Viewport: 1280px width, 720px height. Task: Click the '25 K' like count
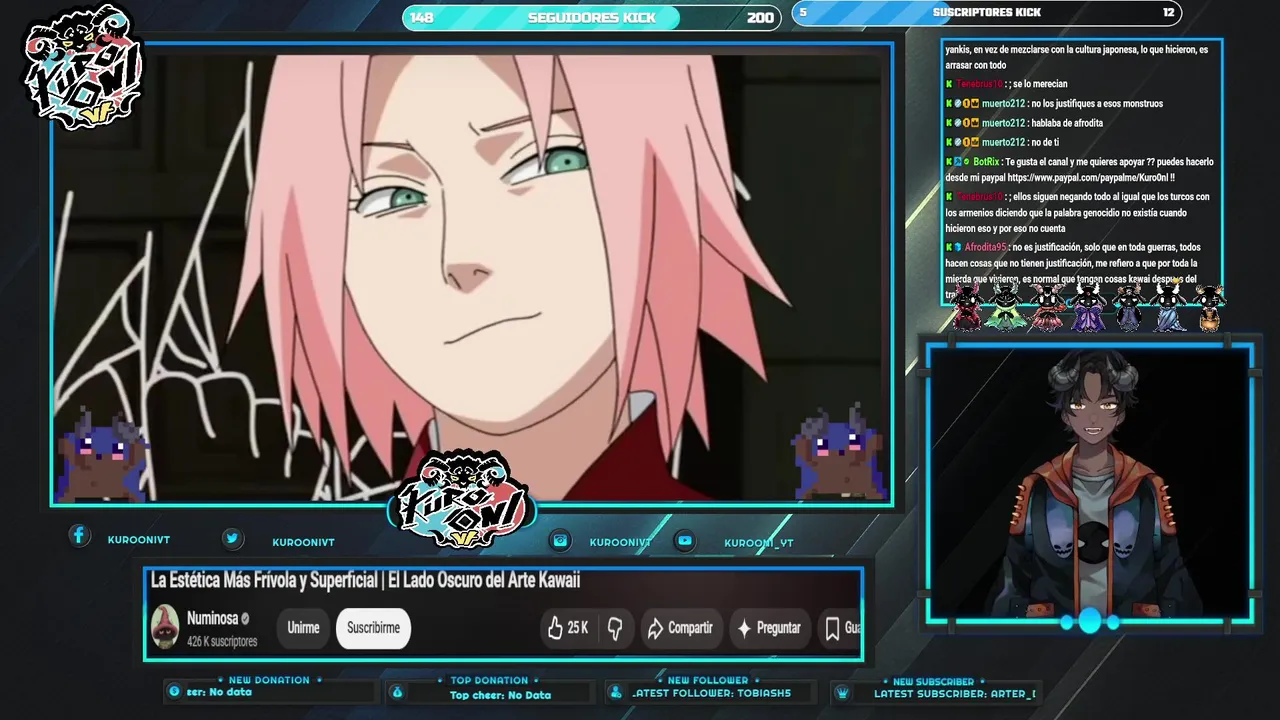pos(578,628)
